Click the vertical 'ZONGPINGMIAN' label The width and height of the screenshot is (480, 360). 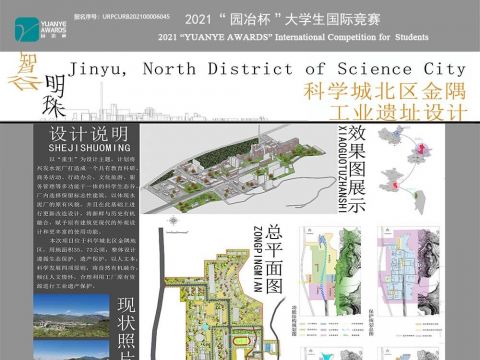258,259
